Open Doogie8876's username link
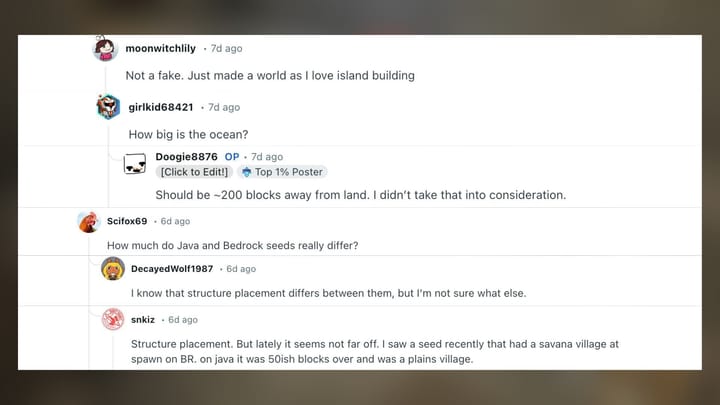The image size is (720, 405). coord(186,157)
